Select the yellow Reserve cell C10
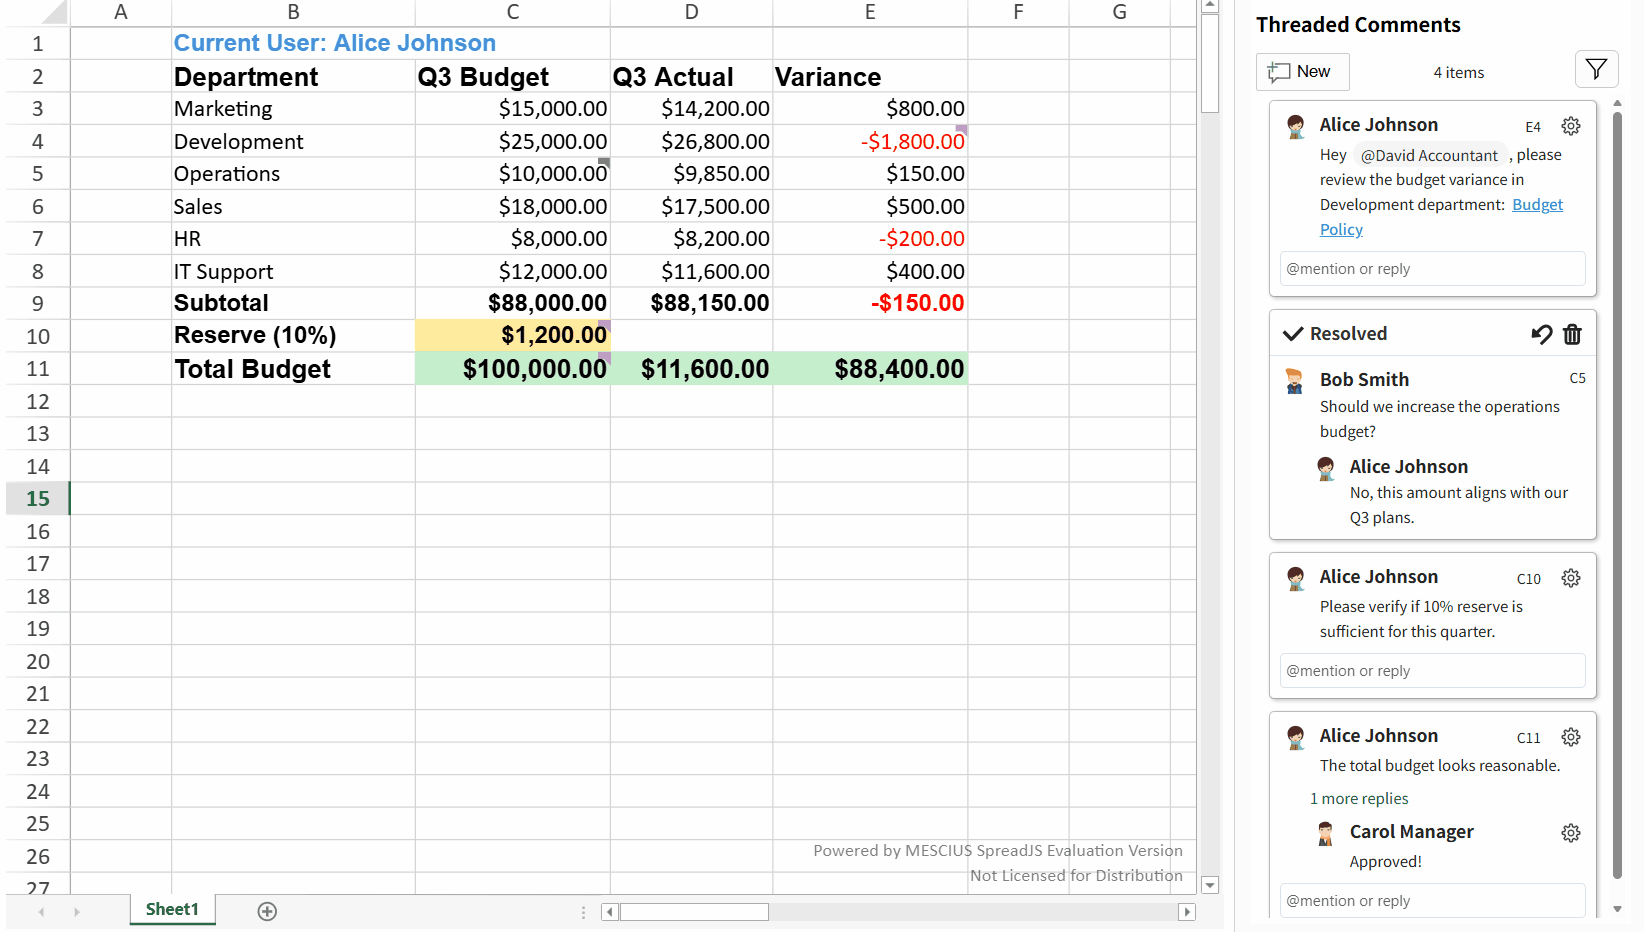Viewport: 1644px width, 932px height. (512, 335)
